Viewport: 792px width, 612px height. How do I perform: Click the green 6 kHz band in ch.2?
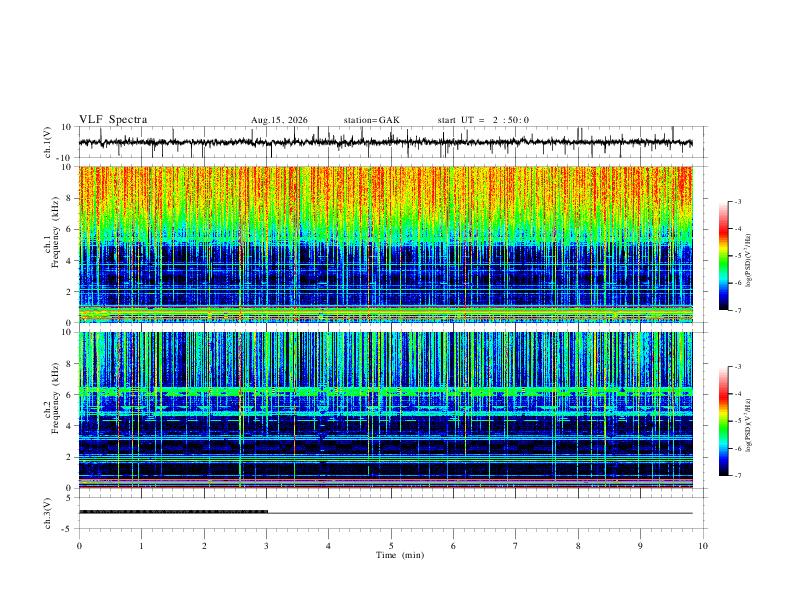[386, 391]
